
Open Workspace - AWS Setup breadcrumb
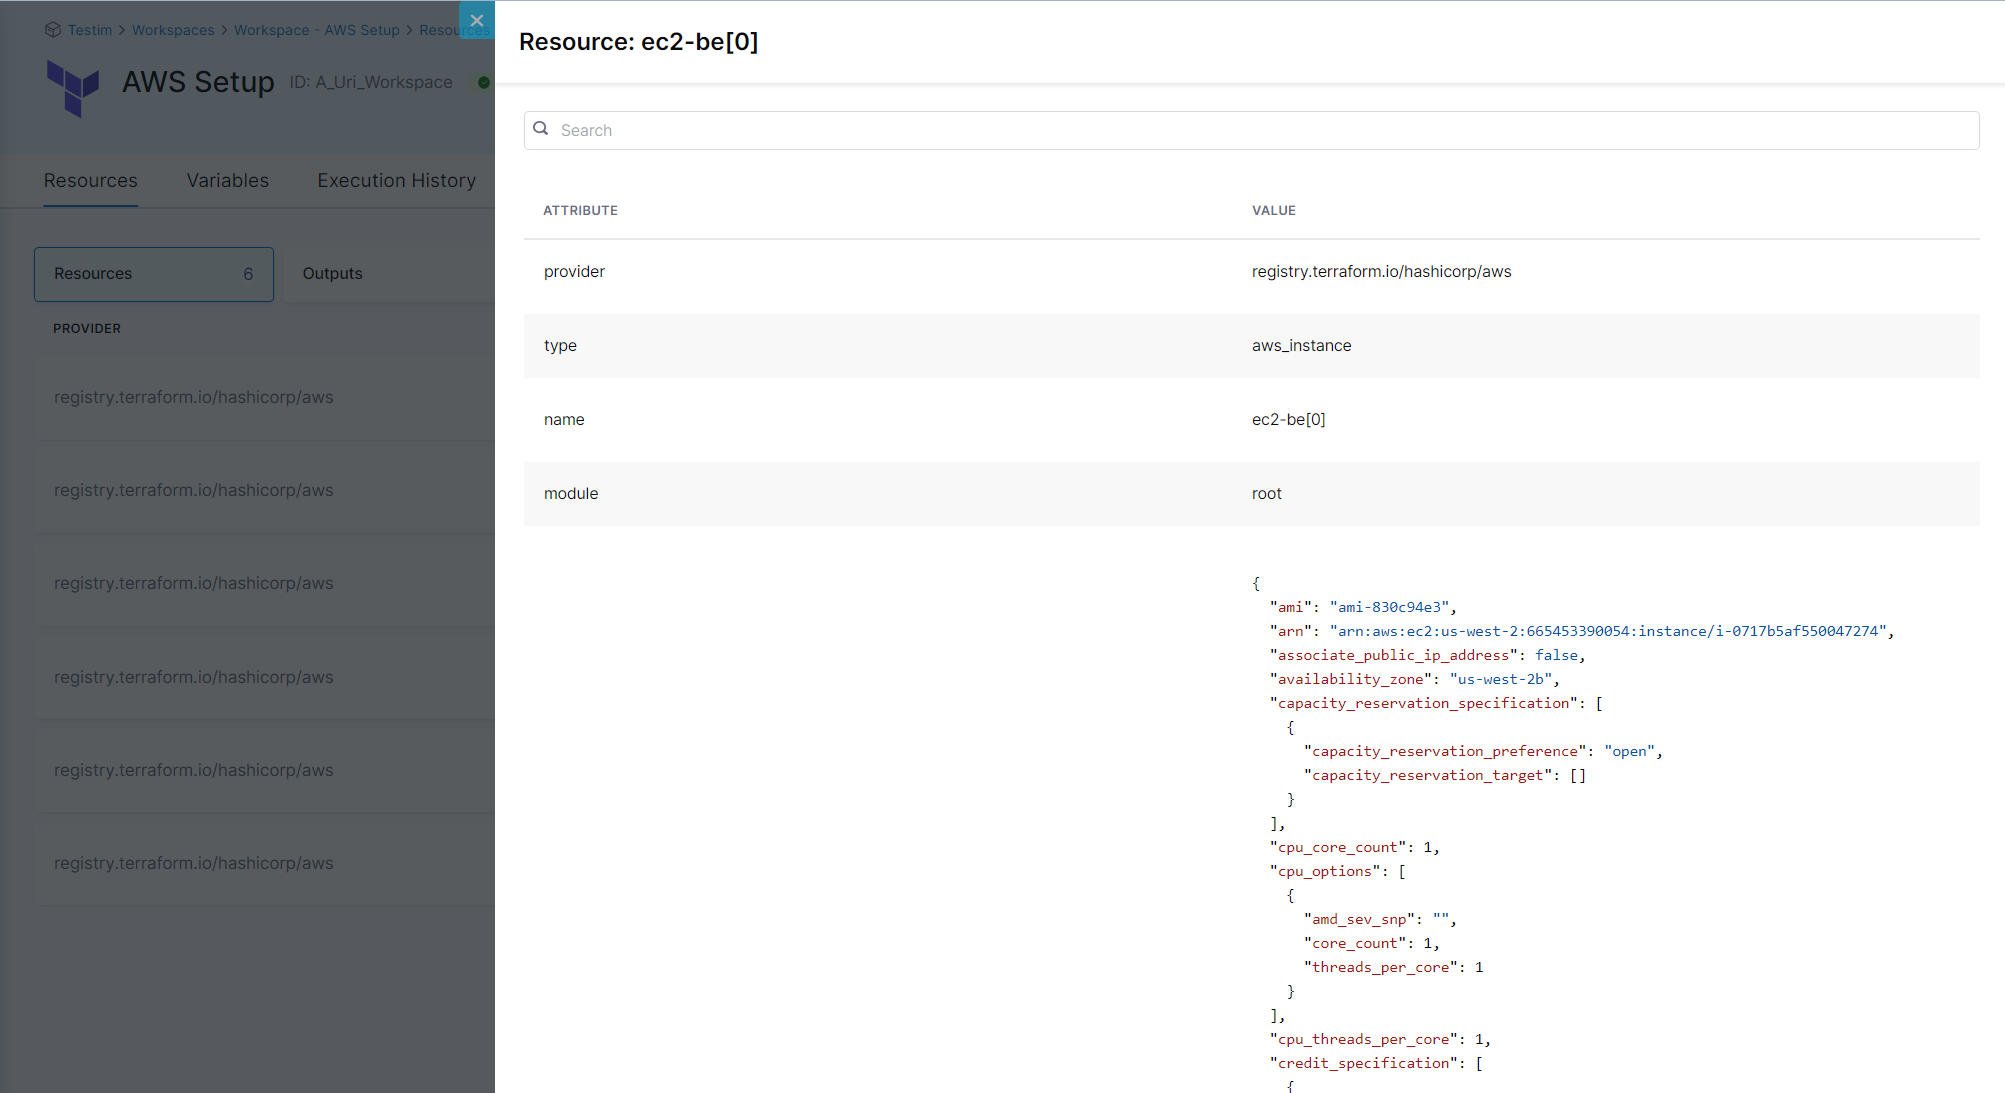point(316,30)
